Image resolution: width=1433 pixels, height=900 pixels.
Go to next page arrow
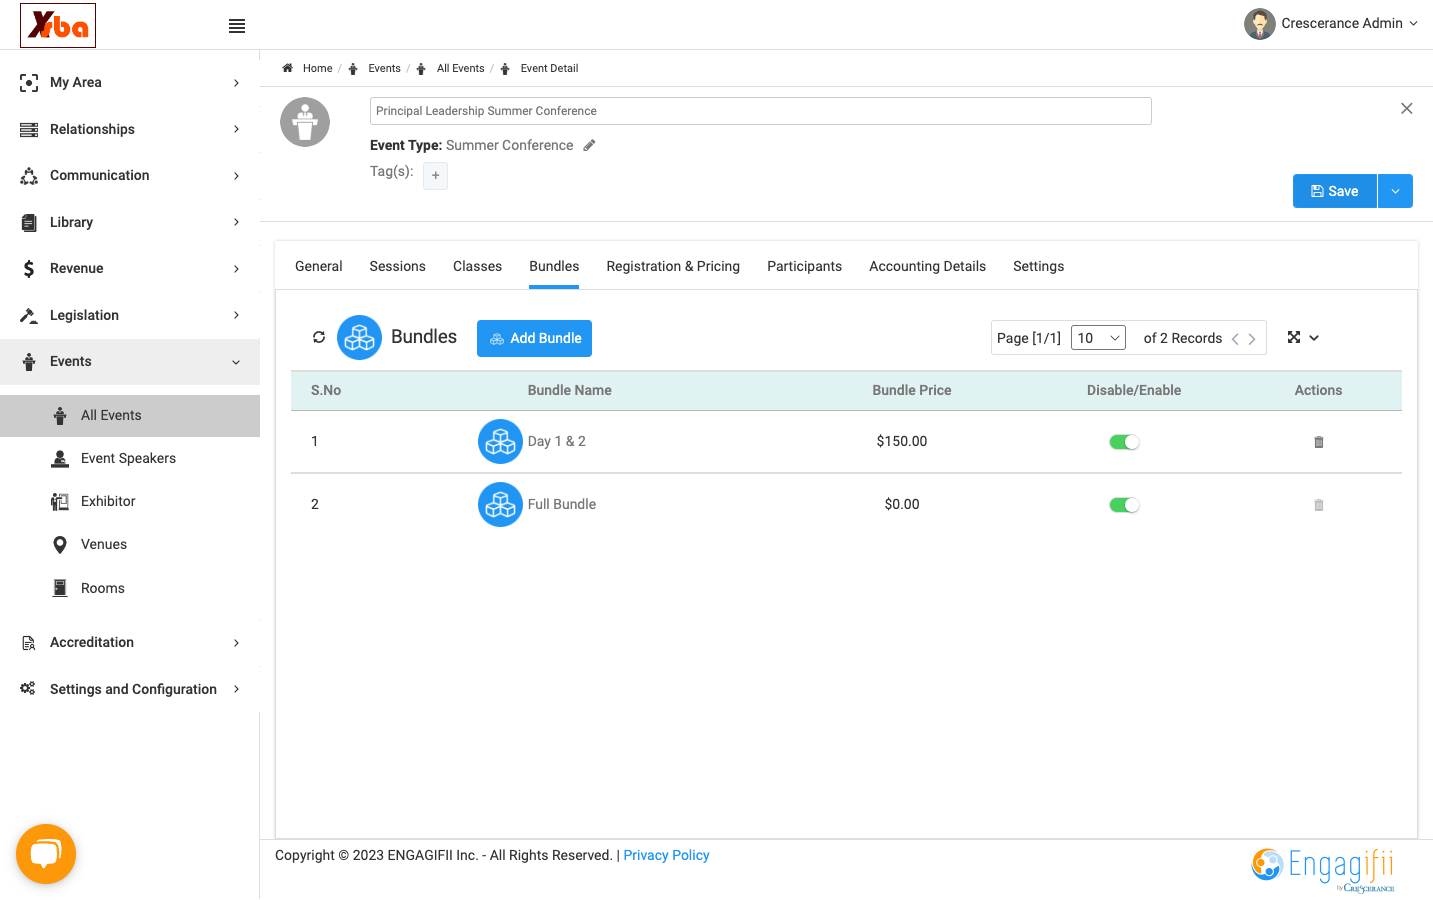[1251, 339]
